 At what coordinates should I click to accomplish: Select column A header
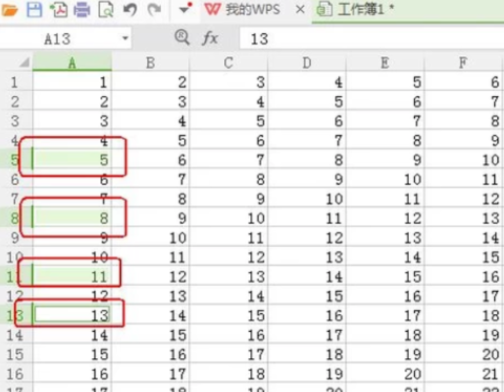click(x=72, y=62)
